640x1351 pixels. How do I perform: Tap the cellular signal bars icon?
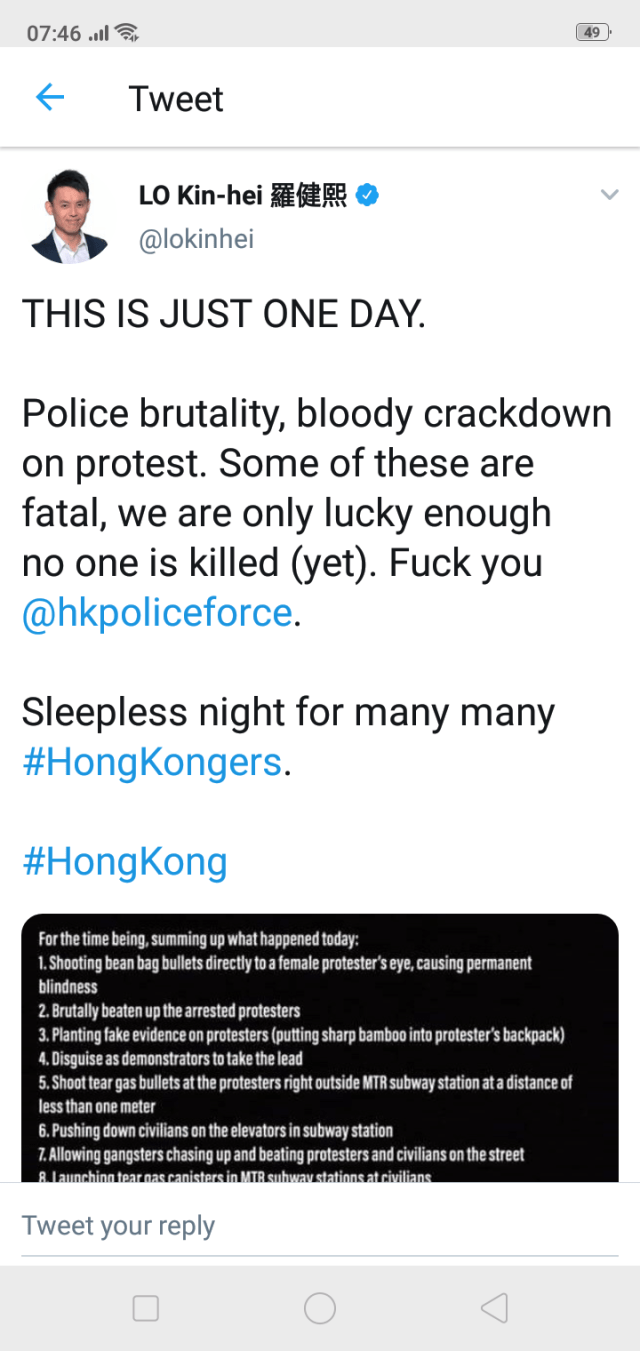coord(99,33)
